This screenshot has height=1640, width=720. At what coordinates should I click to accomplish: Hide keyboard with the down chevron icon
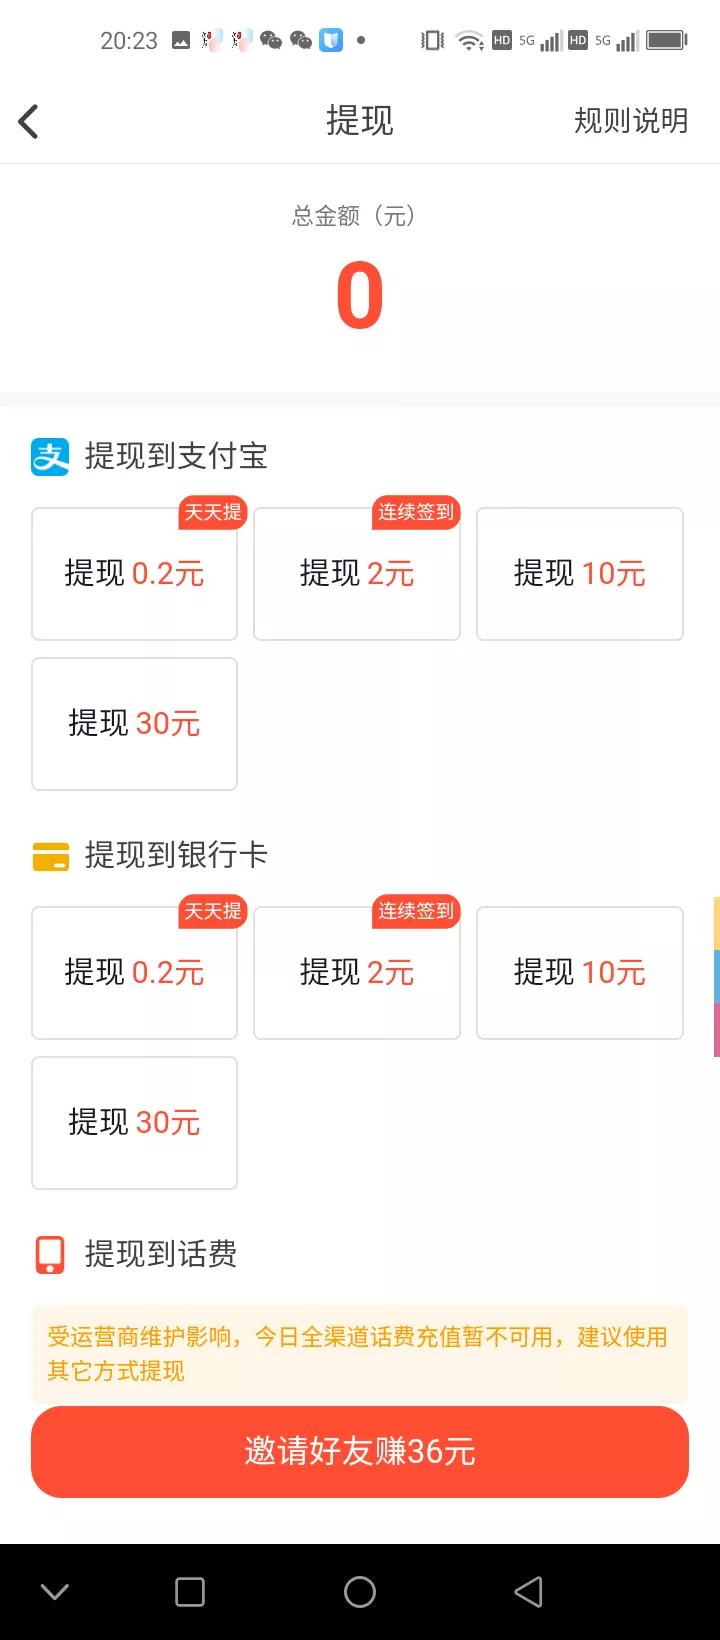55,1591
